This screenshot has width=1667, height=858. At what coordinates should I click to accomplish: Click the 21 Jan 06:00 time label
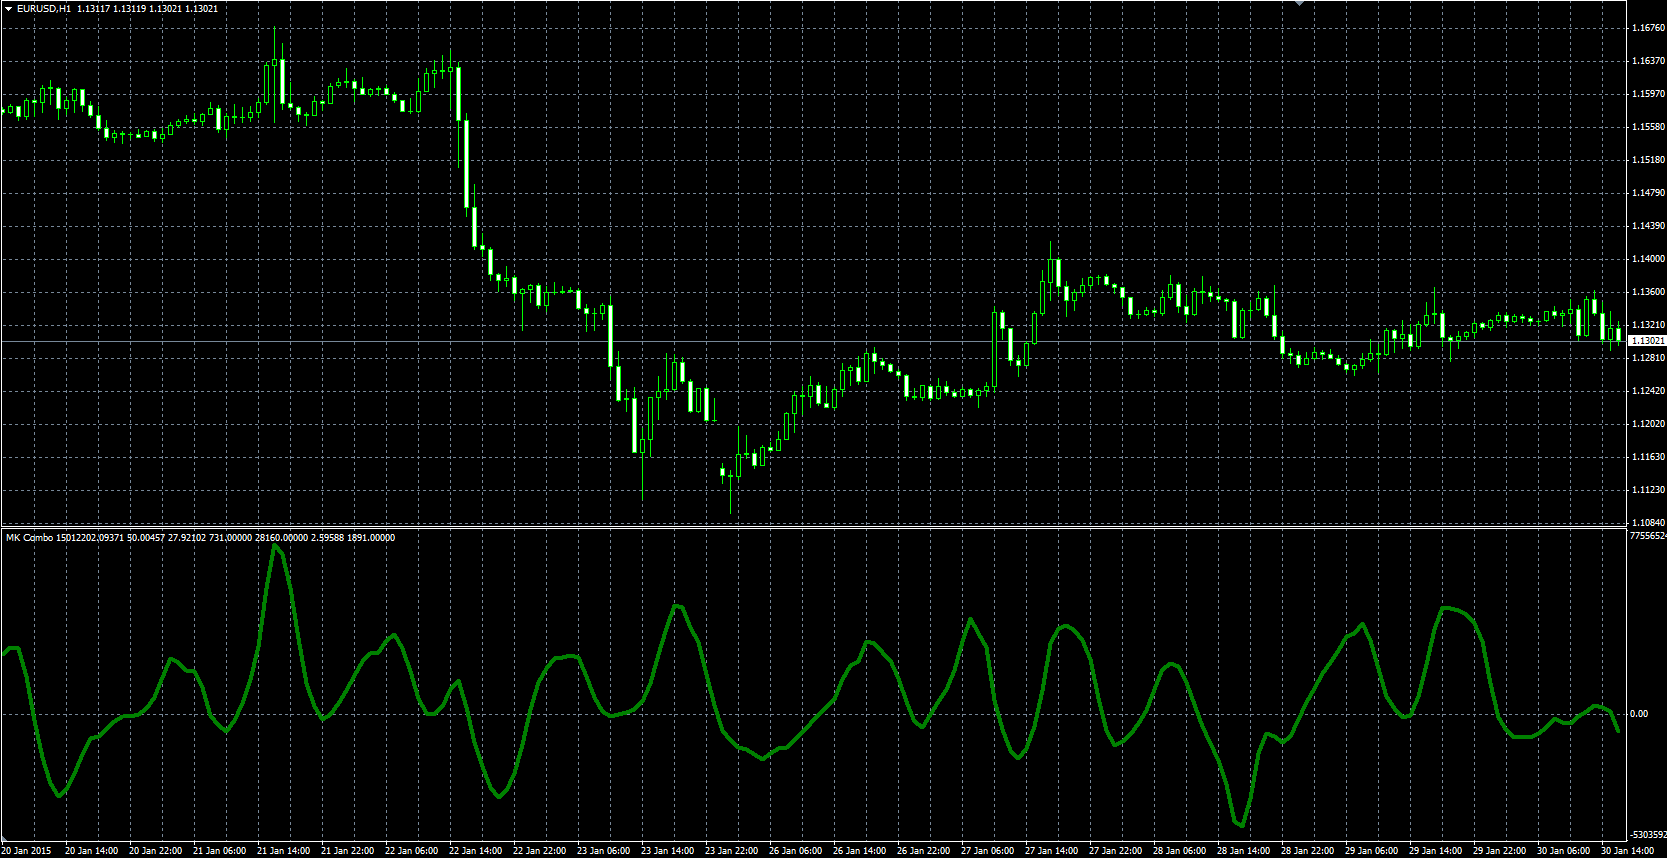tap(219, 851)
